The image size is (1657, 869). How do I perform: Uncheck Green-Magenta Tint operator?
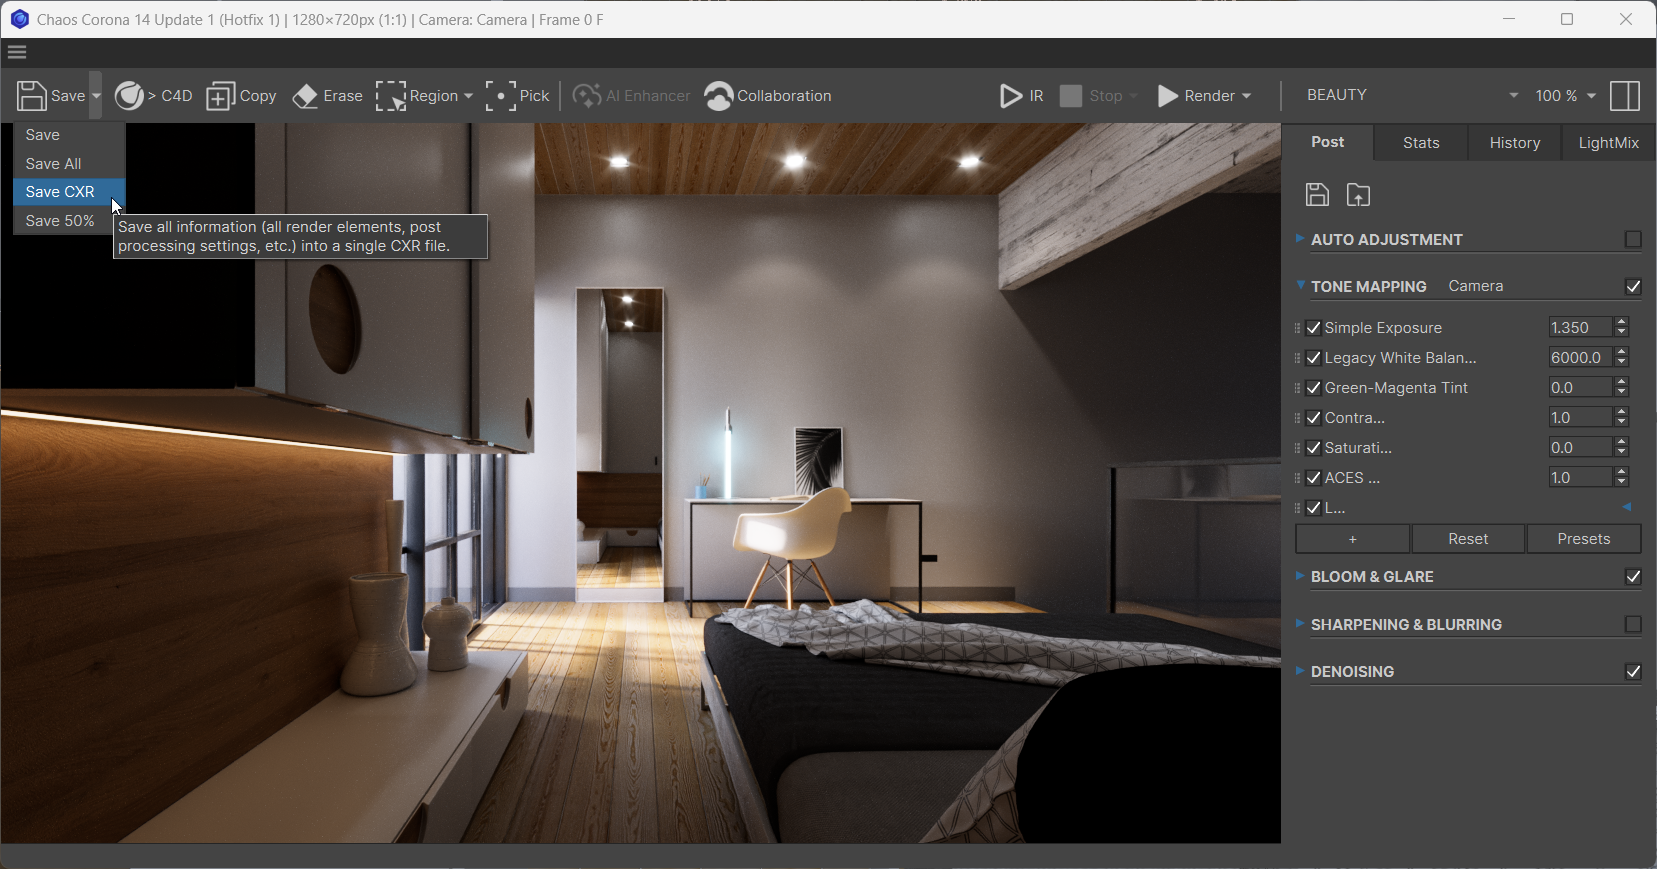tap(1314, 388)
